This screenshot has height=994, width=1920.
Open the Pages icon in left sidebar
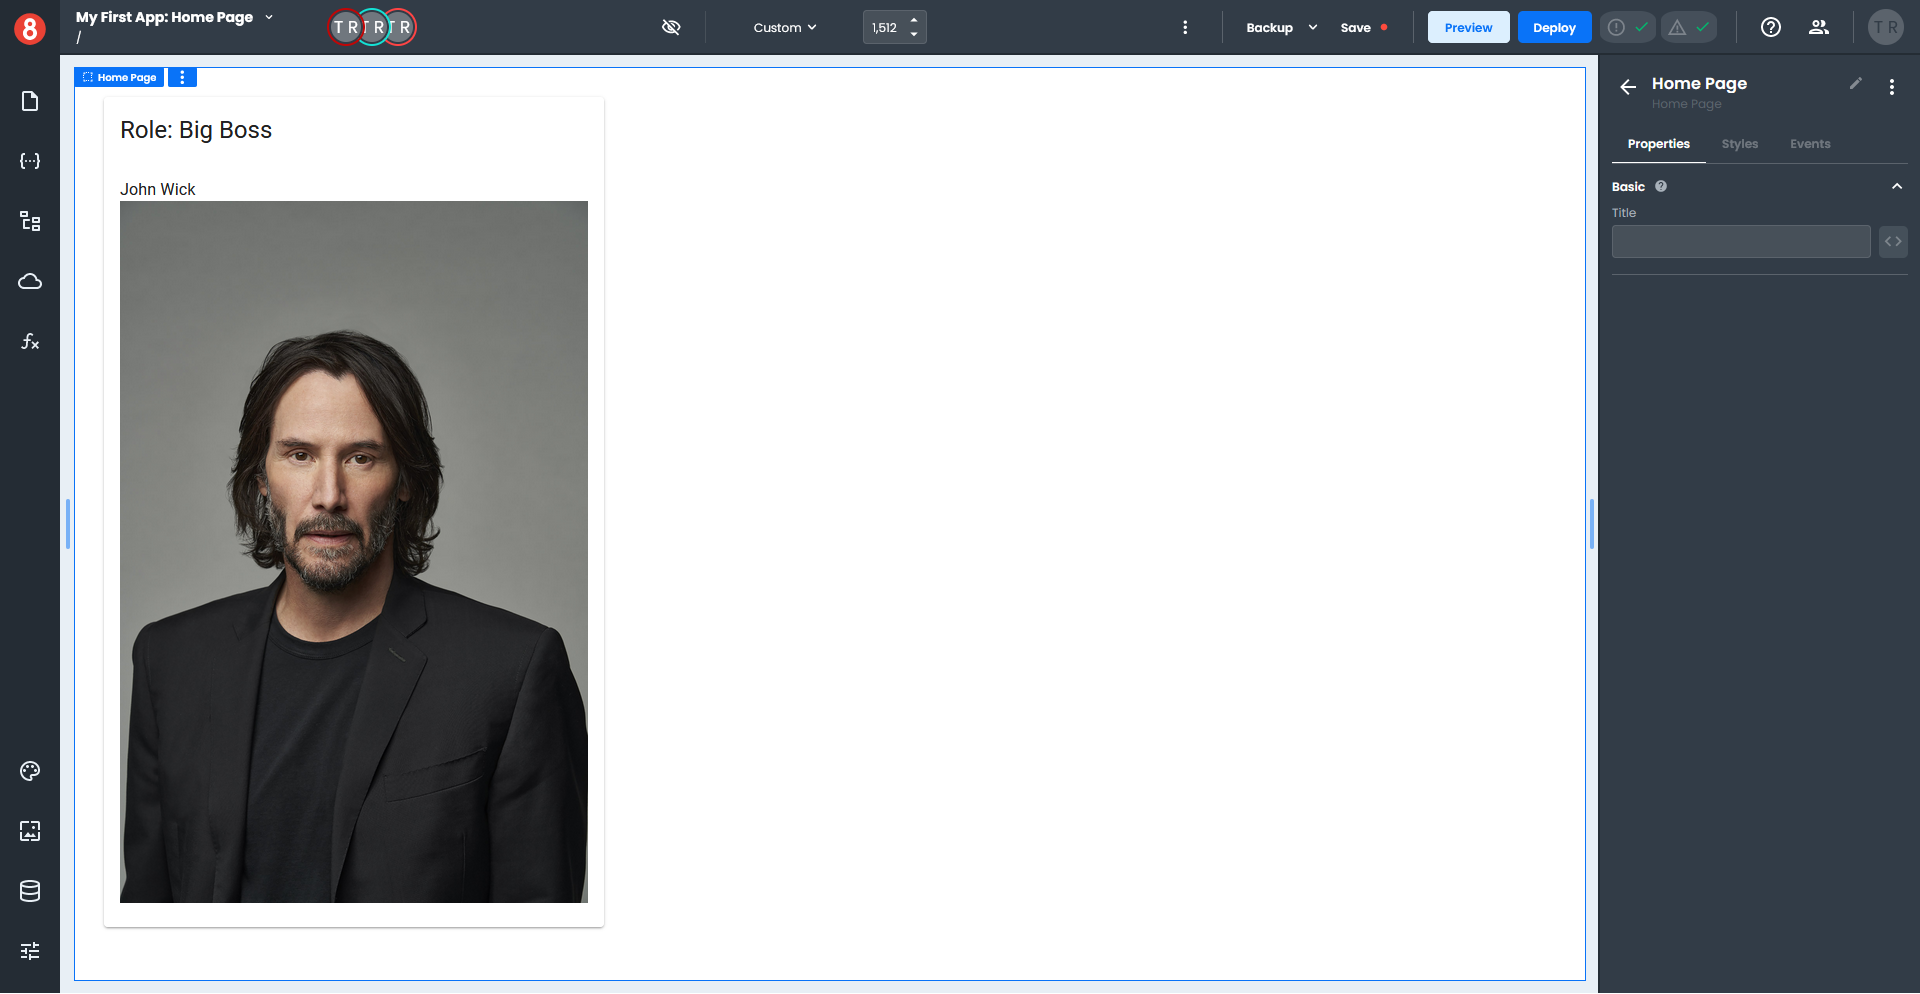[30, 101]
